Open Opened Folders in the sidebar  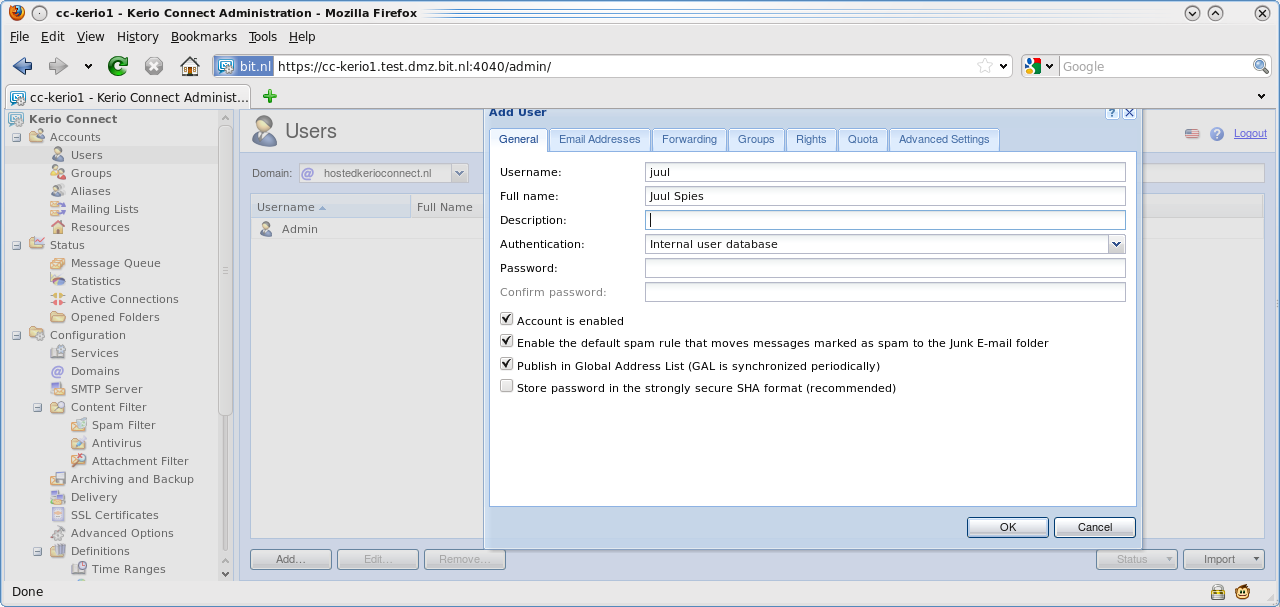coord(115,317)
